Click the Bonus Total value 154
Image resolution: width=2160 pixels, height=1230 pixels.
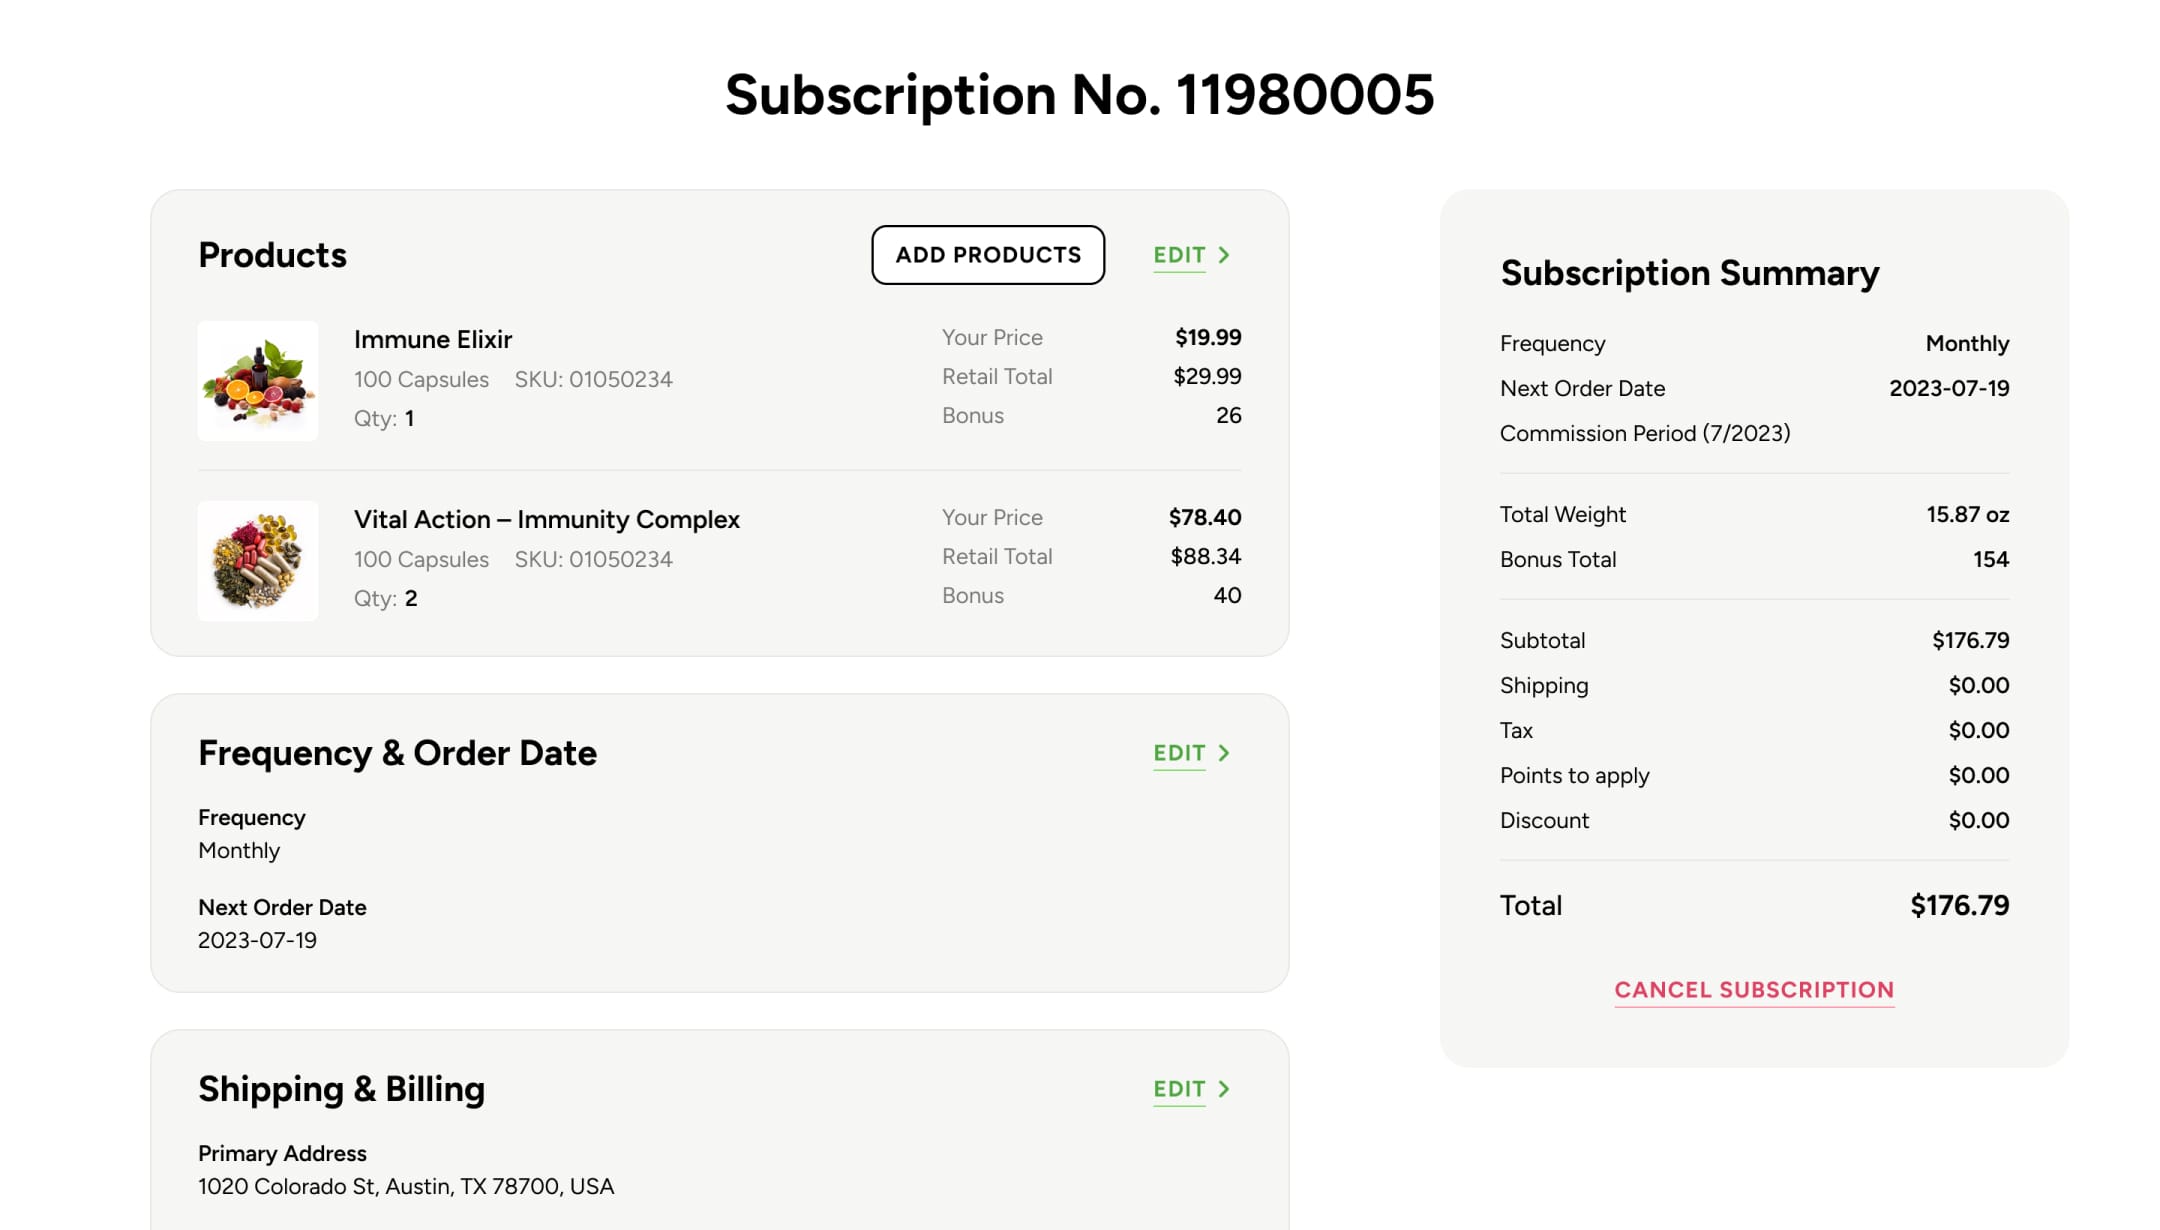(1991, 559)
